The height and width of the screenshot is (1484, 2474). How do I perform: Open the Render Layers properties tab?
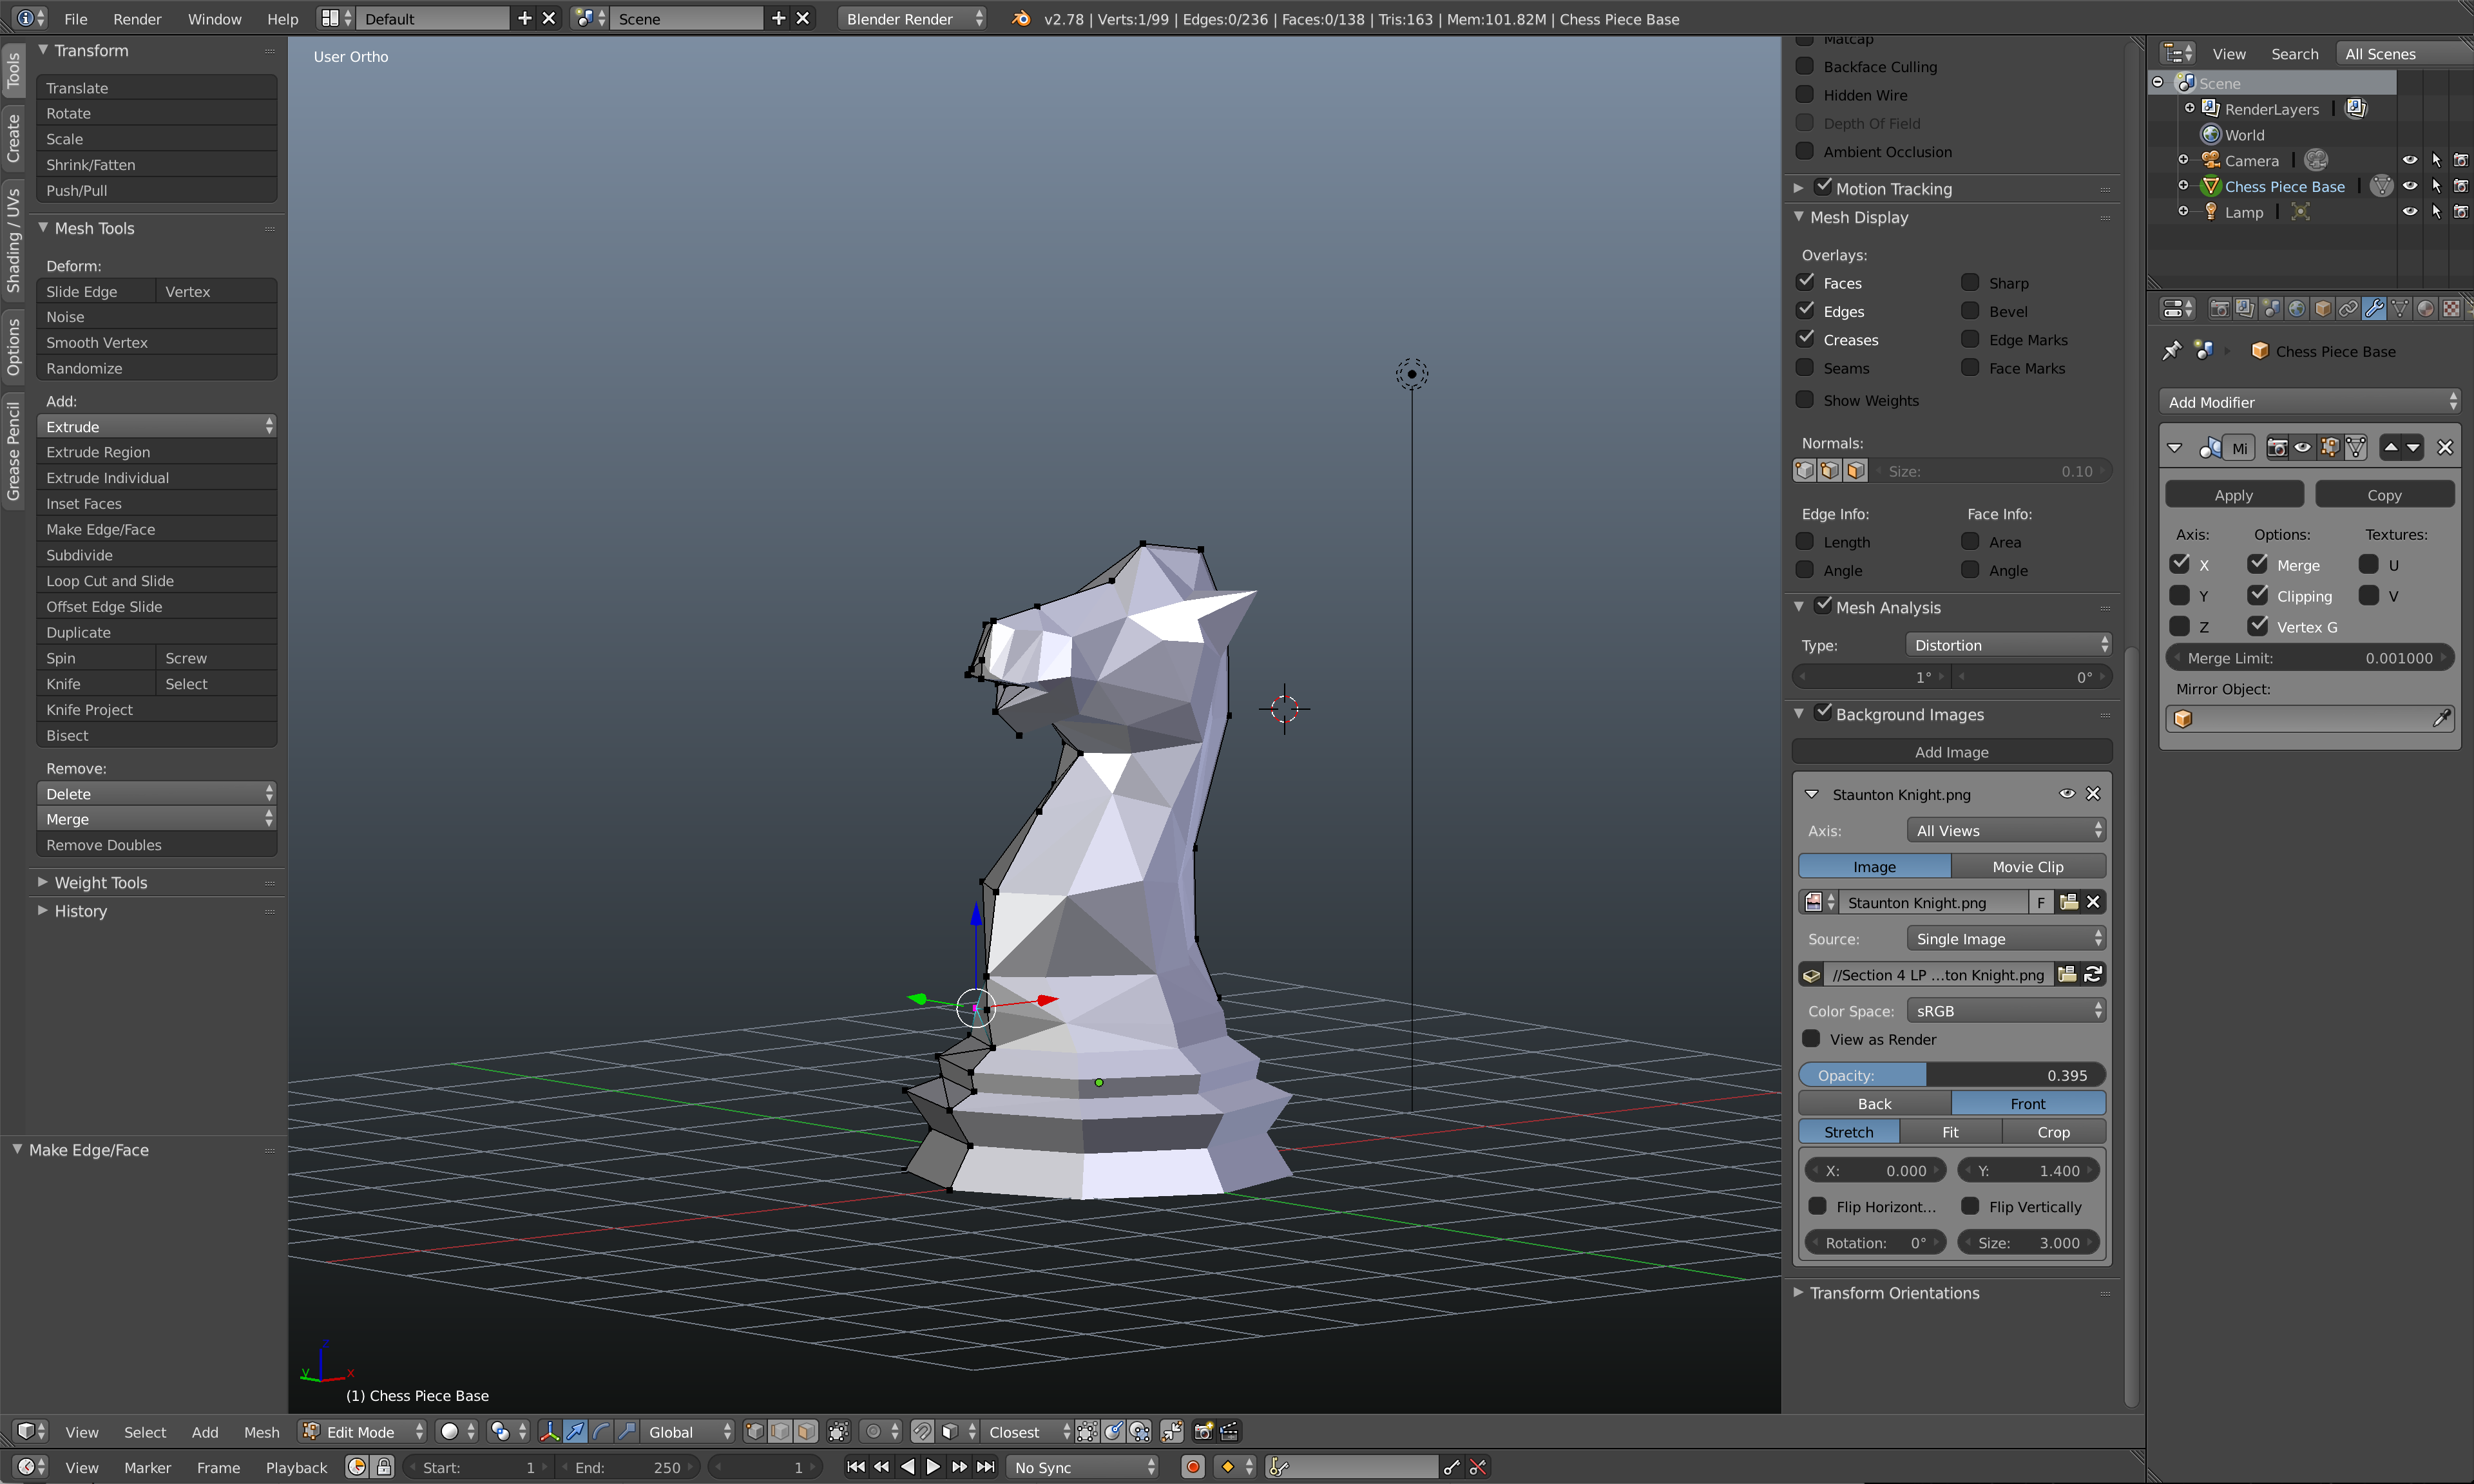(2244, 309)
